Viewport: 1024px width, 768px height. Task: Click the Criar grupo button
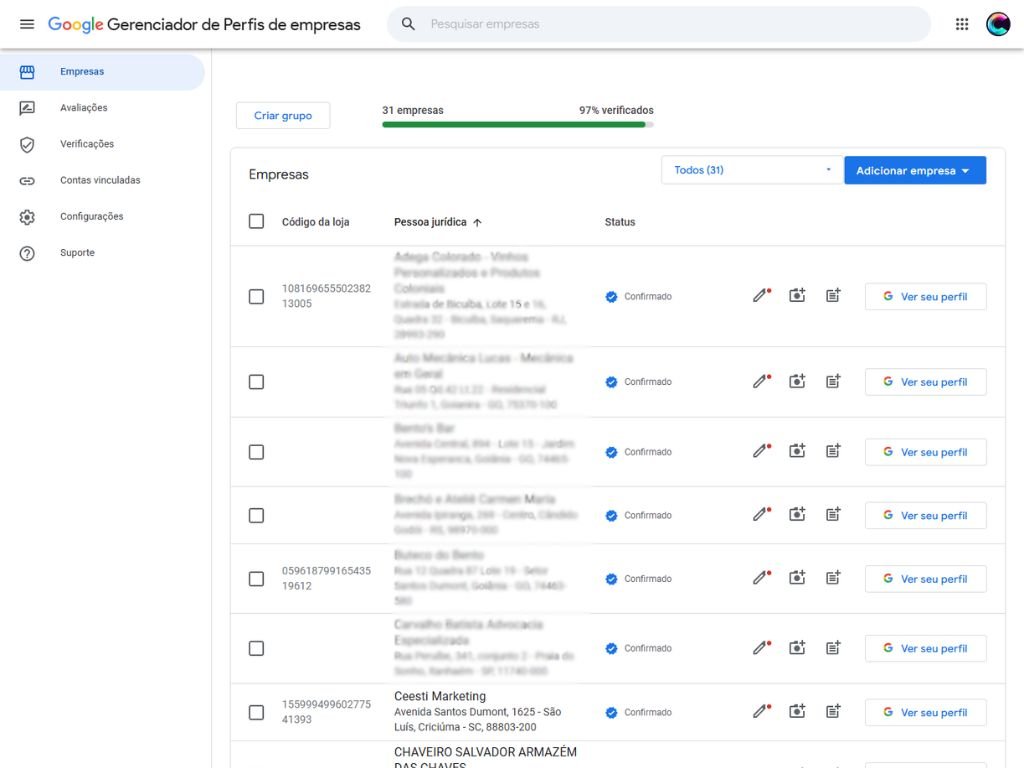click(282, 115)
